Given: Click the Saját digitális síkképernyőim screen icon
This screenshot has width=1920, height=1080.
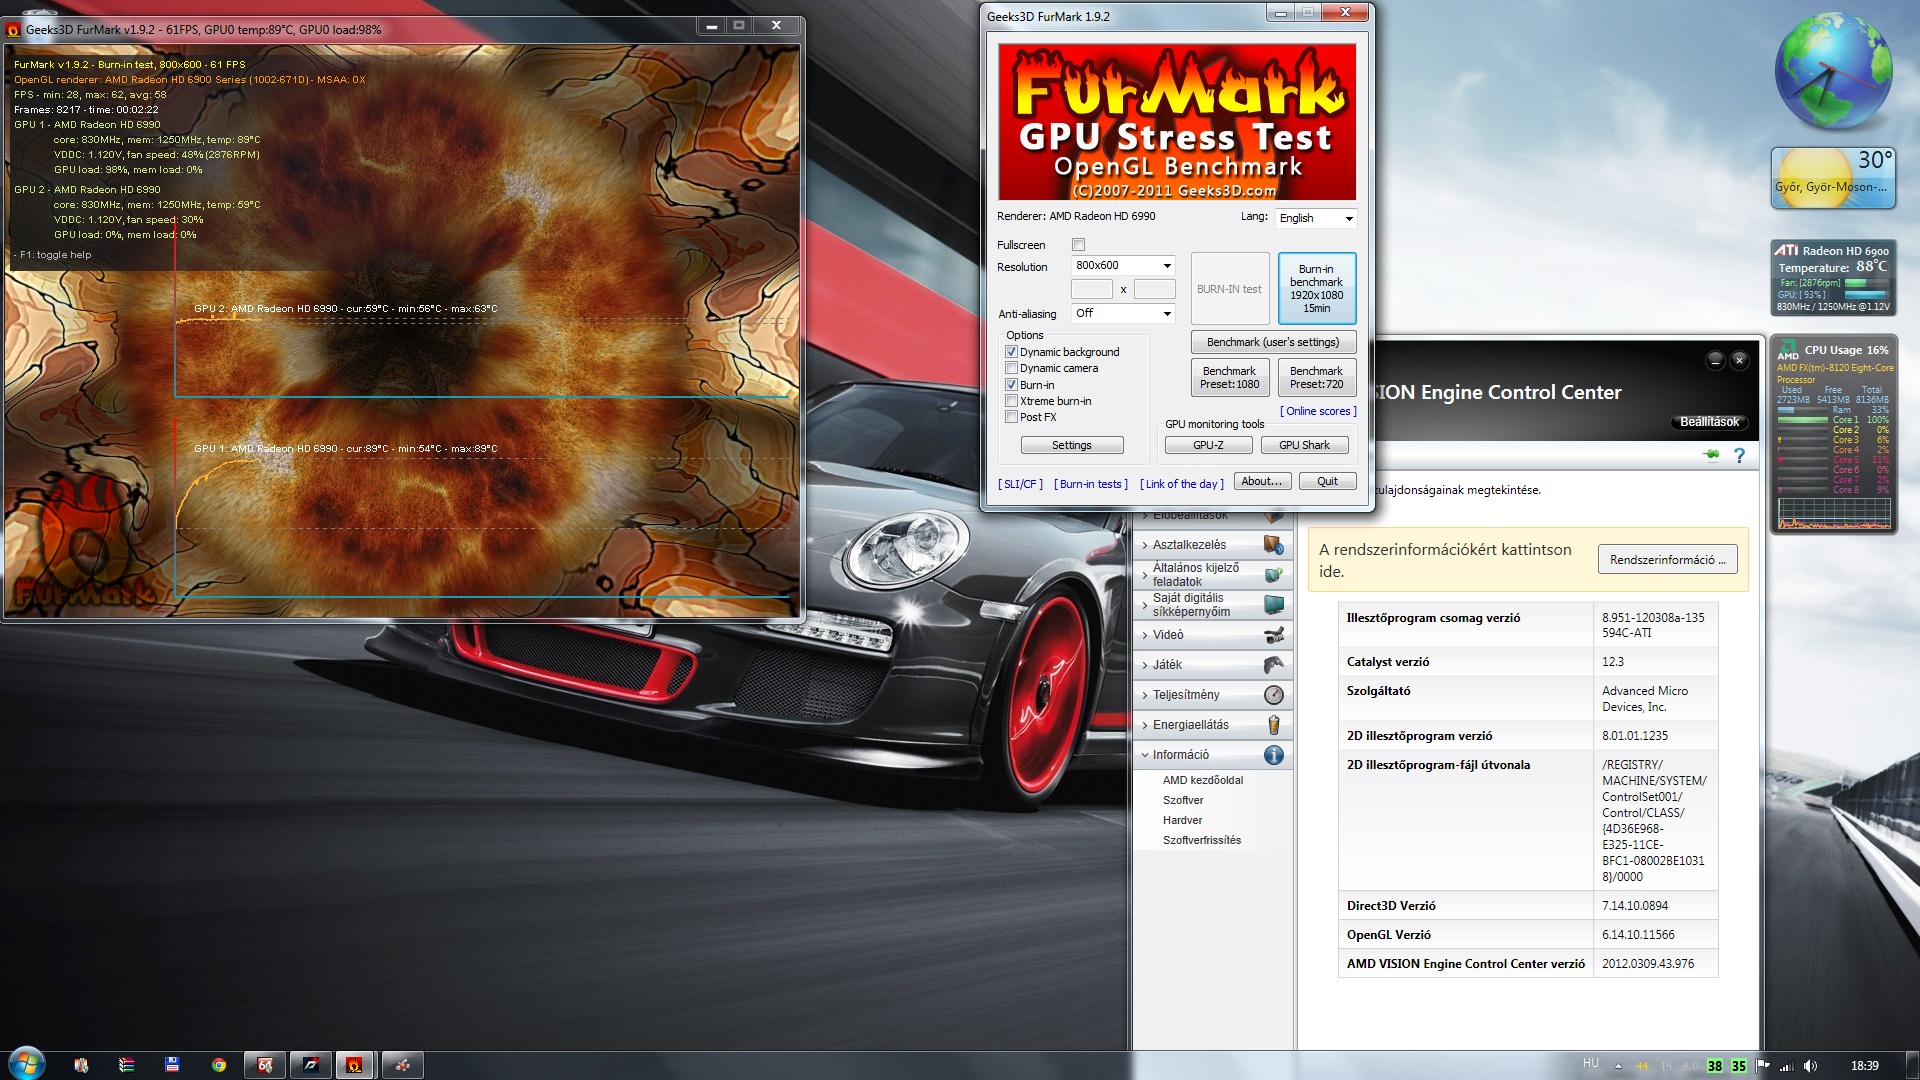Looking at the screenshot, I should [x=1273, y=605].
